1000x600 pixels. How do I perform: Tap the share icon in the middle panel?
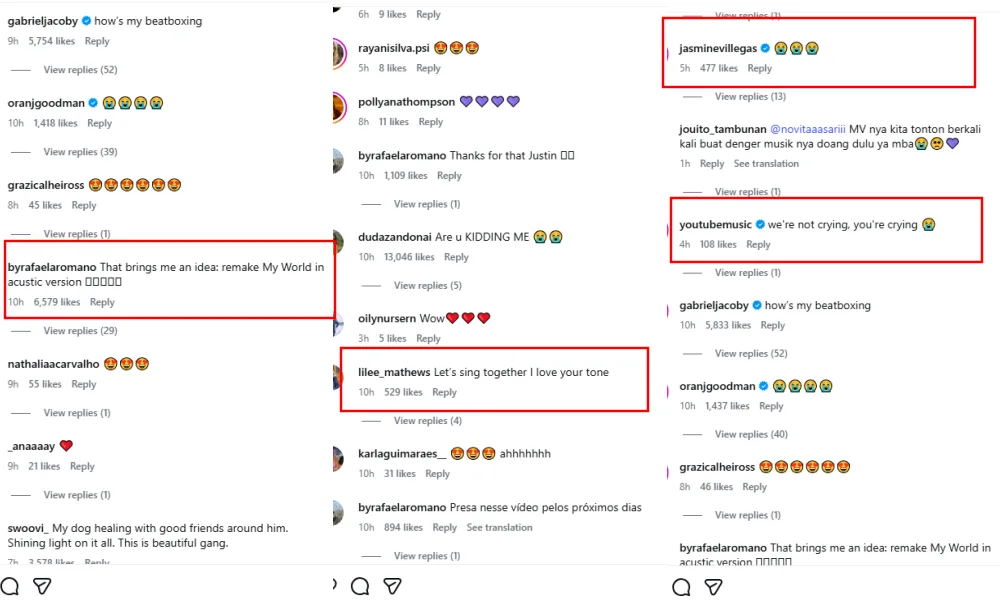393,586
